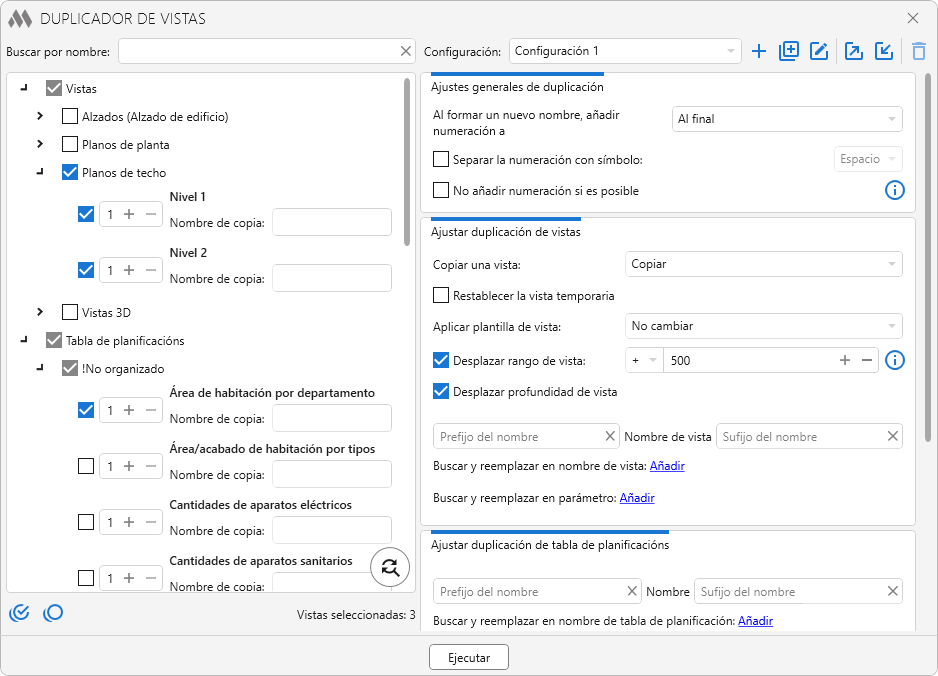Rename configuration using the edit icon
The width and height of the screenshot is (938, 676).
click(819, 51)
